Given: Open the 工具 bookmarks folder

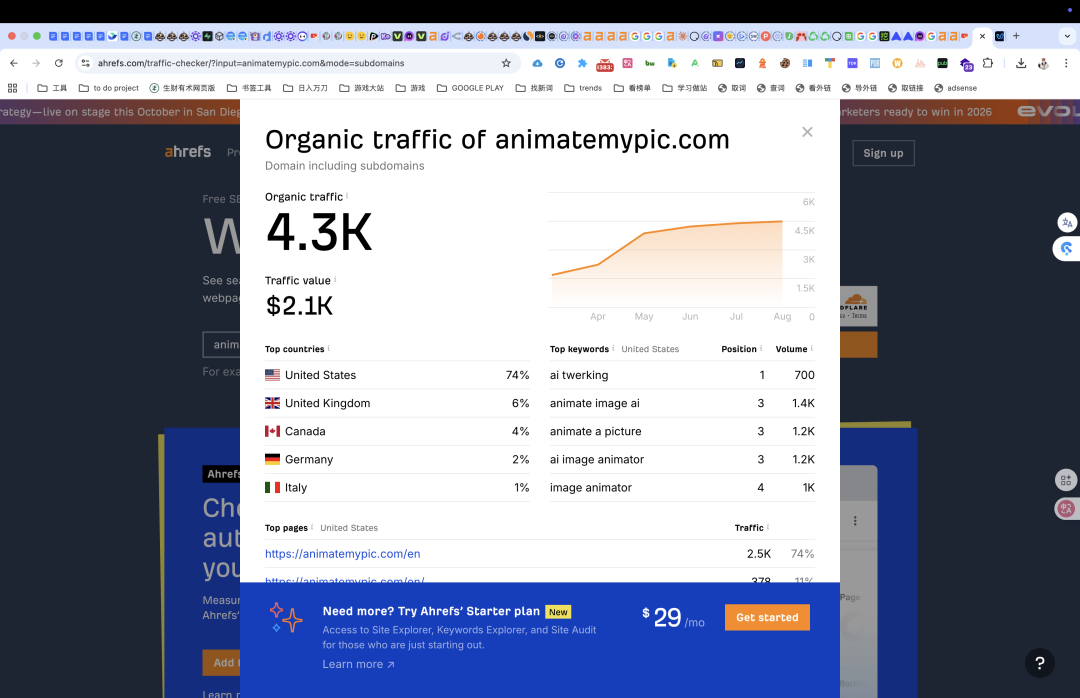Looking at the screenshot, I should pos(52,88).
